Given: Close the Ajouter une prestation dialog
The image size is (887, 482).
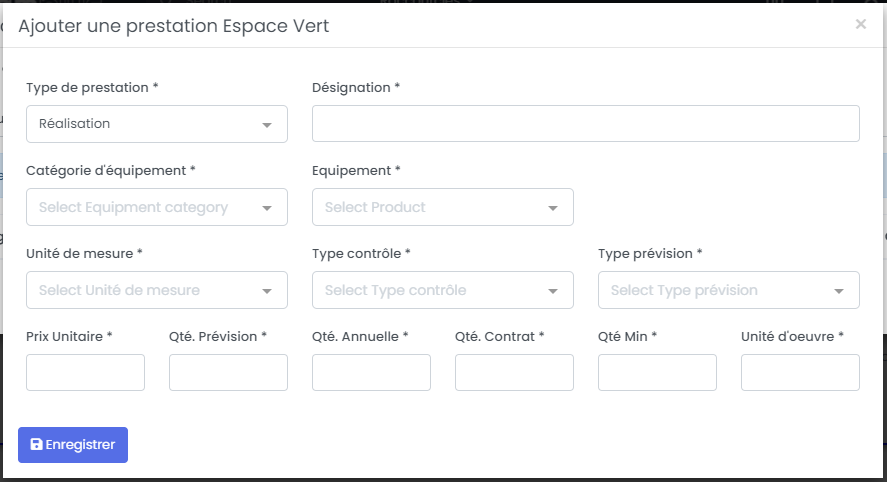Looking at the screenshot, I should click(x=860, y=25).
